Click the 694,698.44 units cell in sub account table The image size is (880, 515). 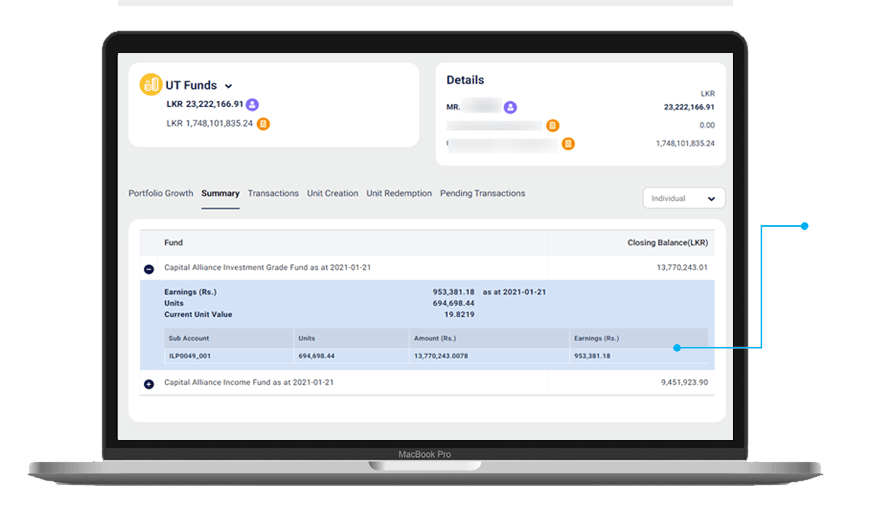(351, 356)
